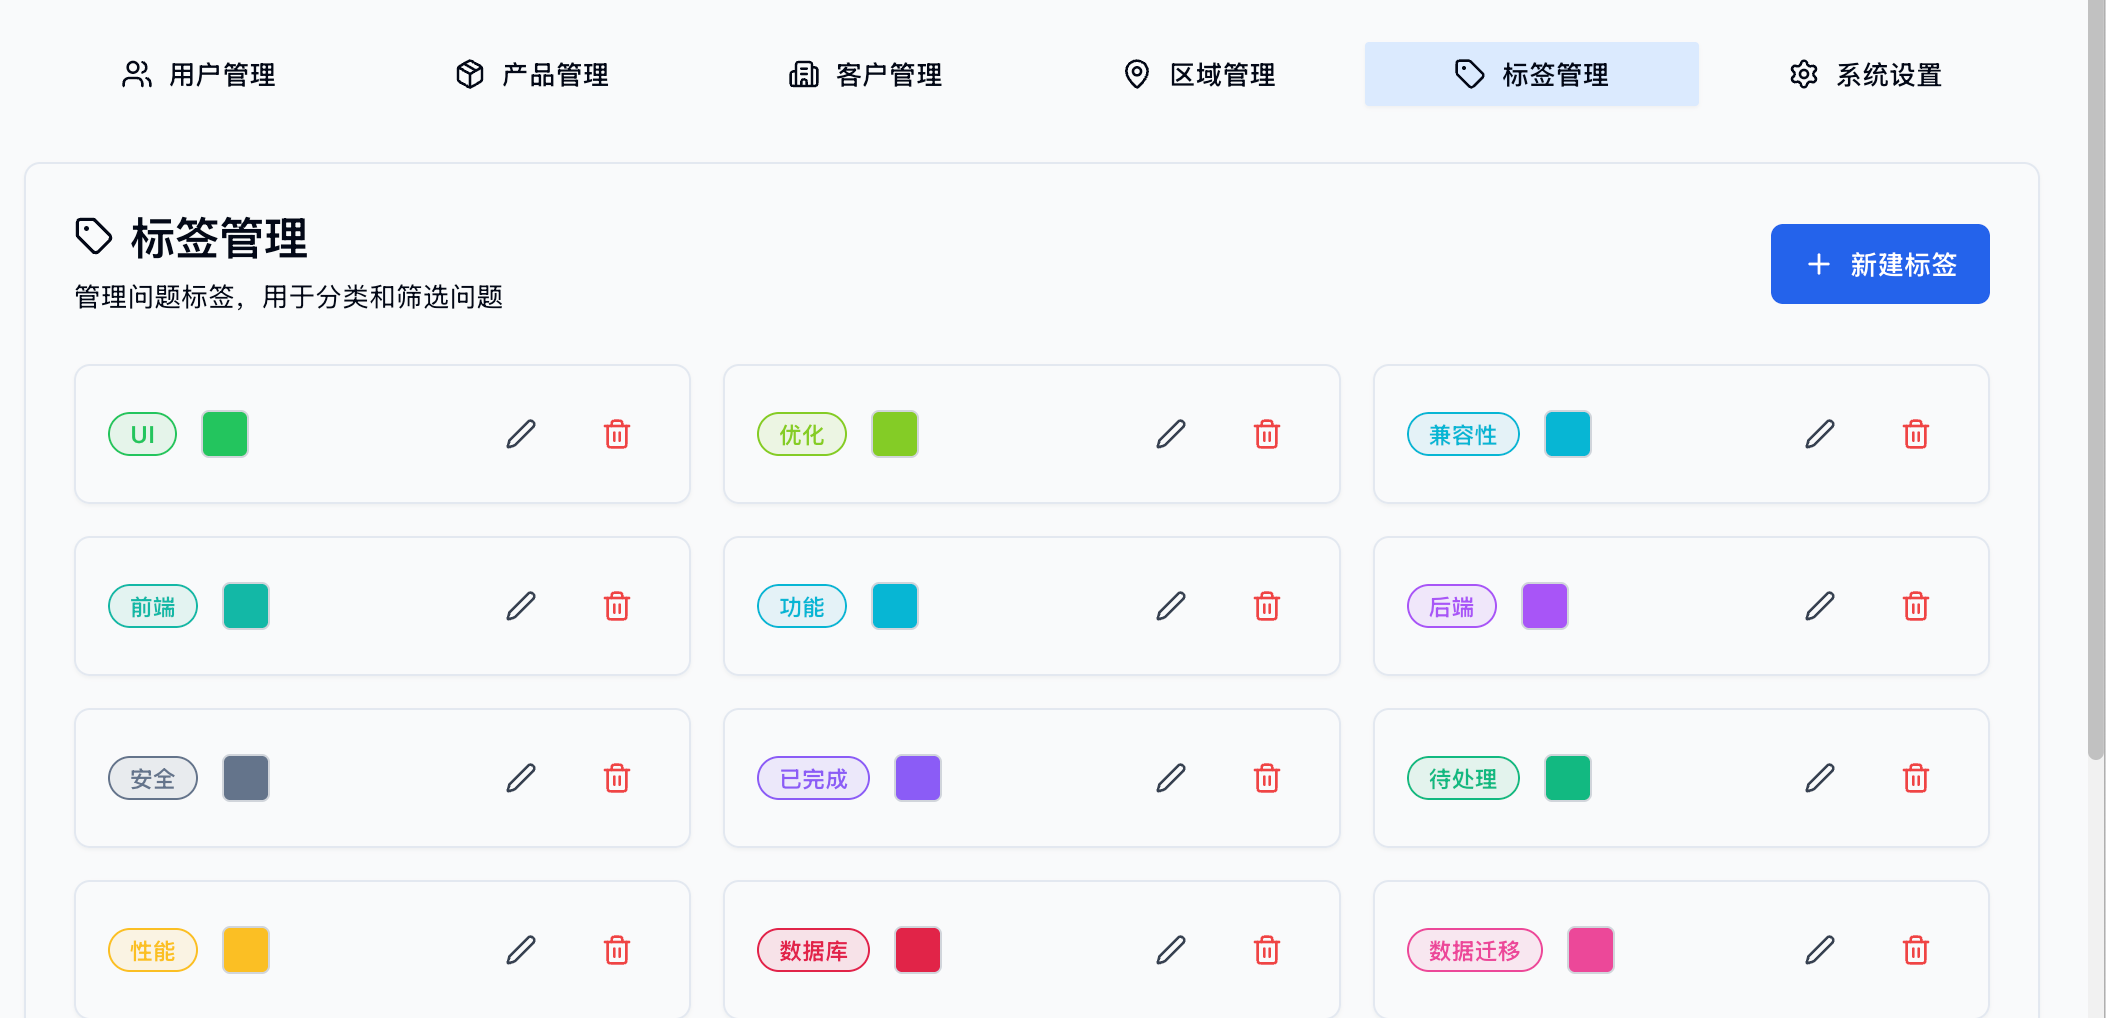Open the 区域管理 section
Screen dimensions: 2106x1018
(1199, 74)
